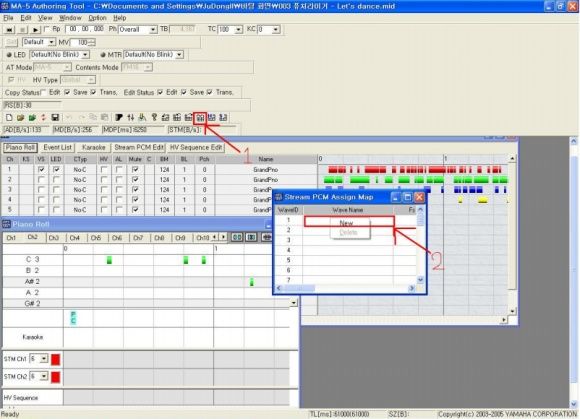The width and height of the screenshot is (580, 419).
Task: Click the green folder import icon
Action: tap(32, 118)
